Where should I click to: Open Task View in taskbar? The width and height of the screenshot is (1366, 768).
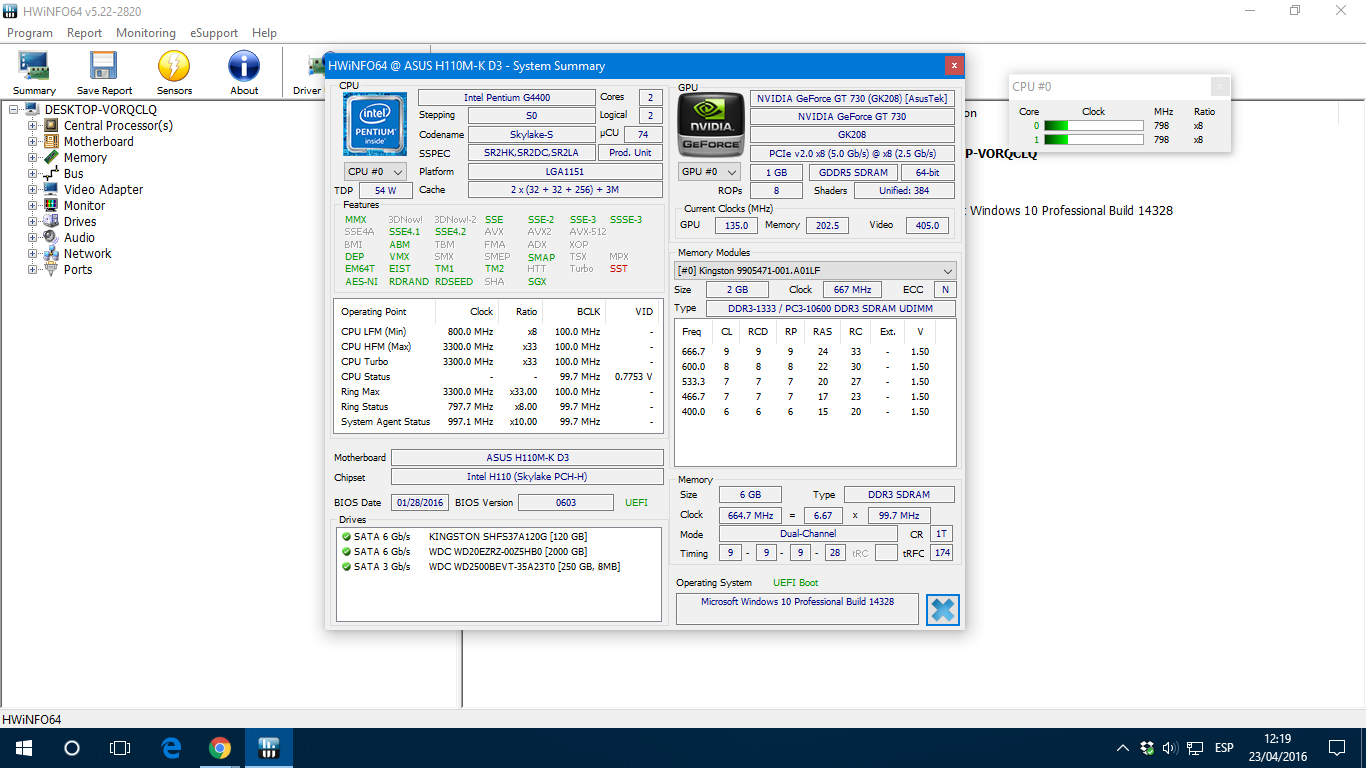pos(120,748)
